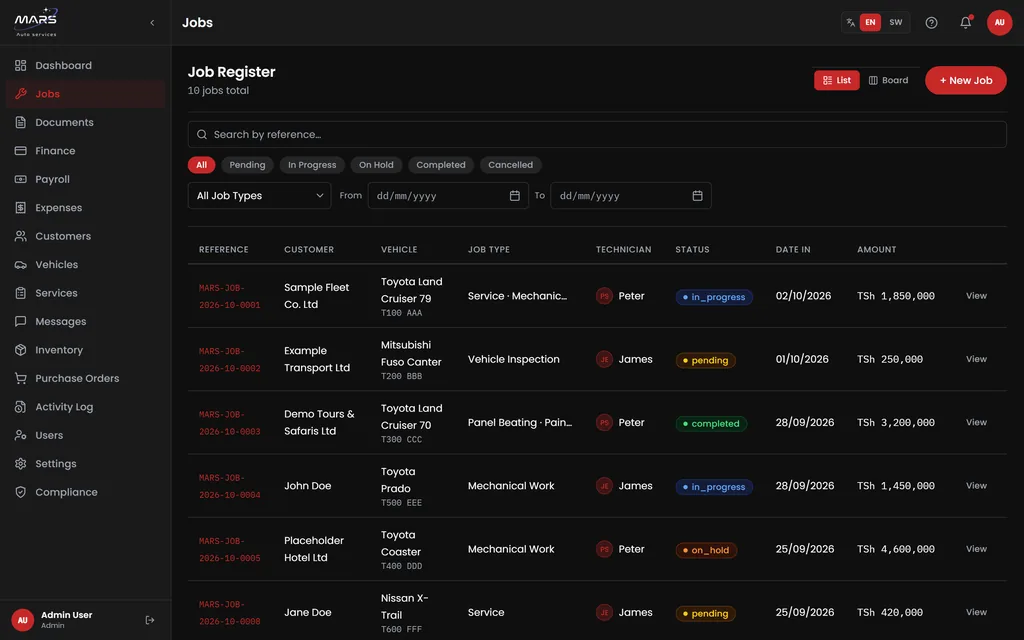Open the To date calendar picker
Screen dimensions: 1024x640
tap(697, 196)
